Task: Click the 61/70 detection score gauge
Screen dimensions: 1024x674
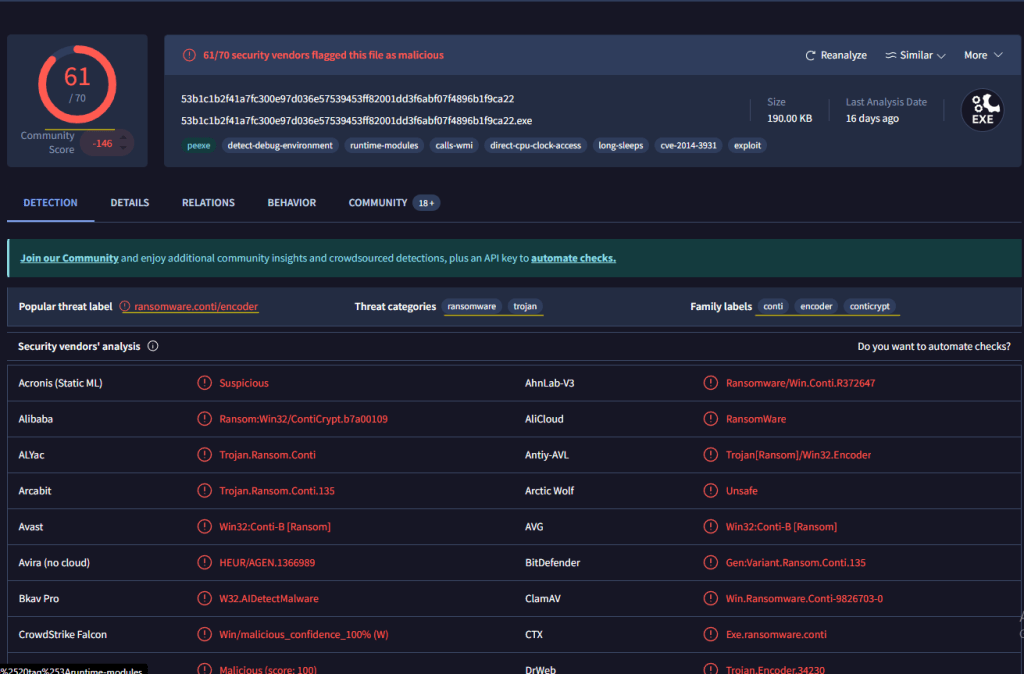Action: pyautogui.click(x=77, y=84)
